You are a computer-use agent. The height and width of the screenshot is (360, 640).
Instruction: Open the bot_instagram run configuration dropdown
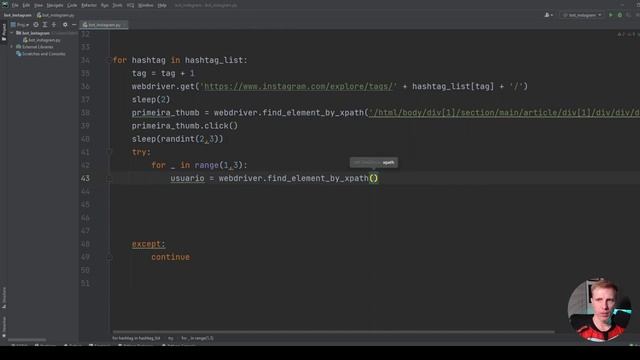(x=582, y=15)
